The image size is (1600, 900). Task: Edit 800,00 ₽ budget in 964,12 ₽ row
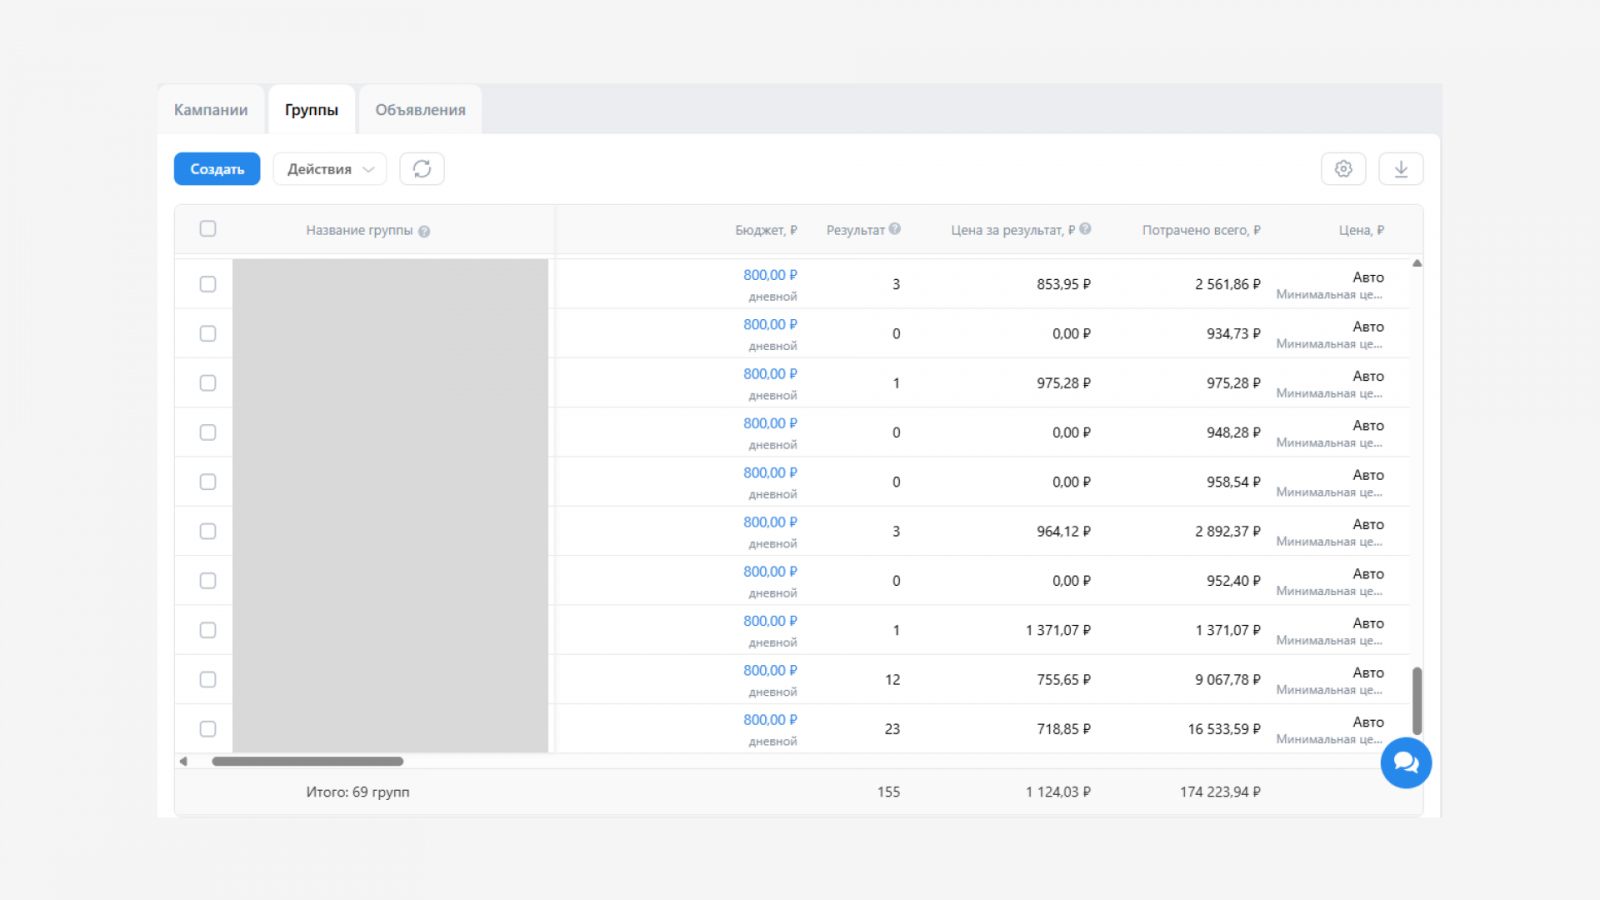pyautogui.click(x=770, y=522)
